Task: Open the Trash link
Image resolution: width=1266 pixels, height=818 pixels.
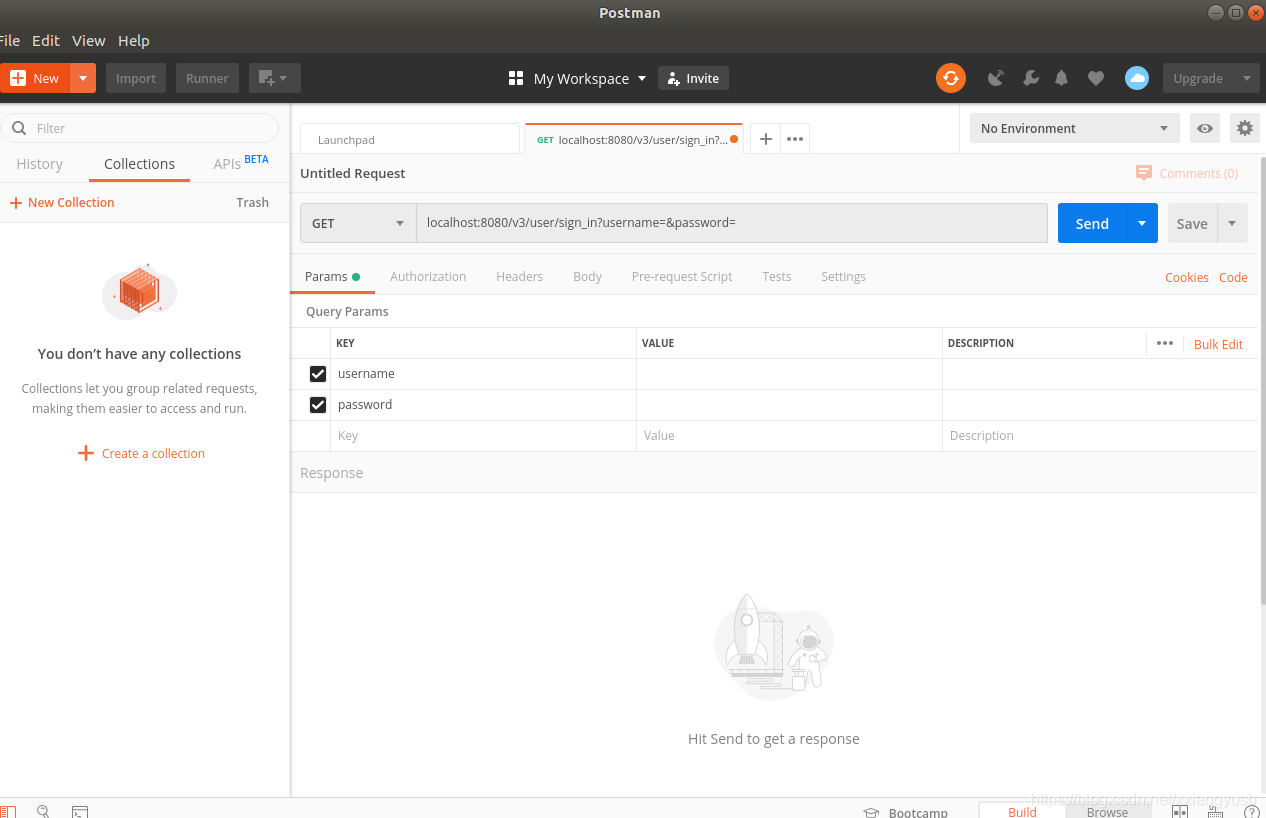Action: 252,202
